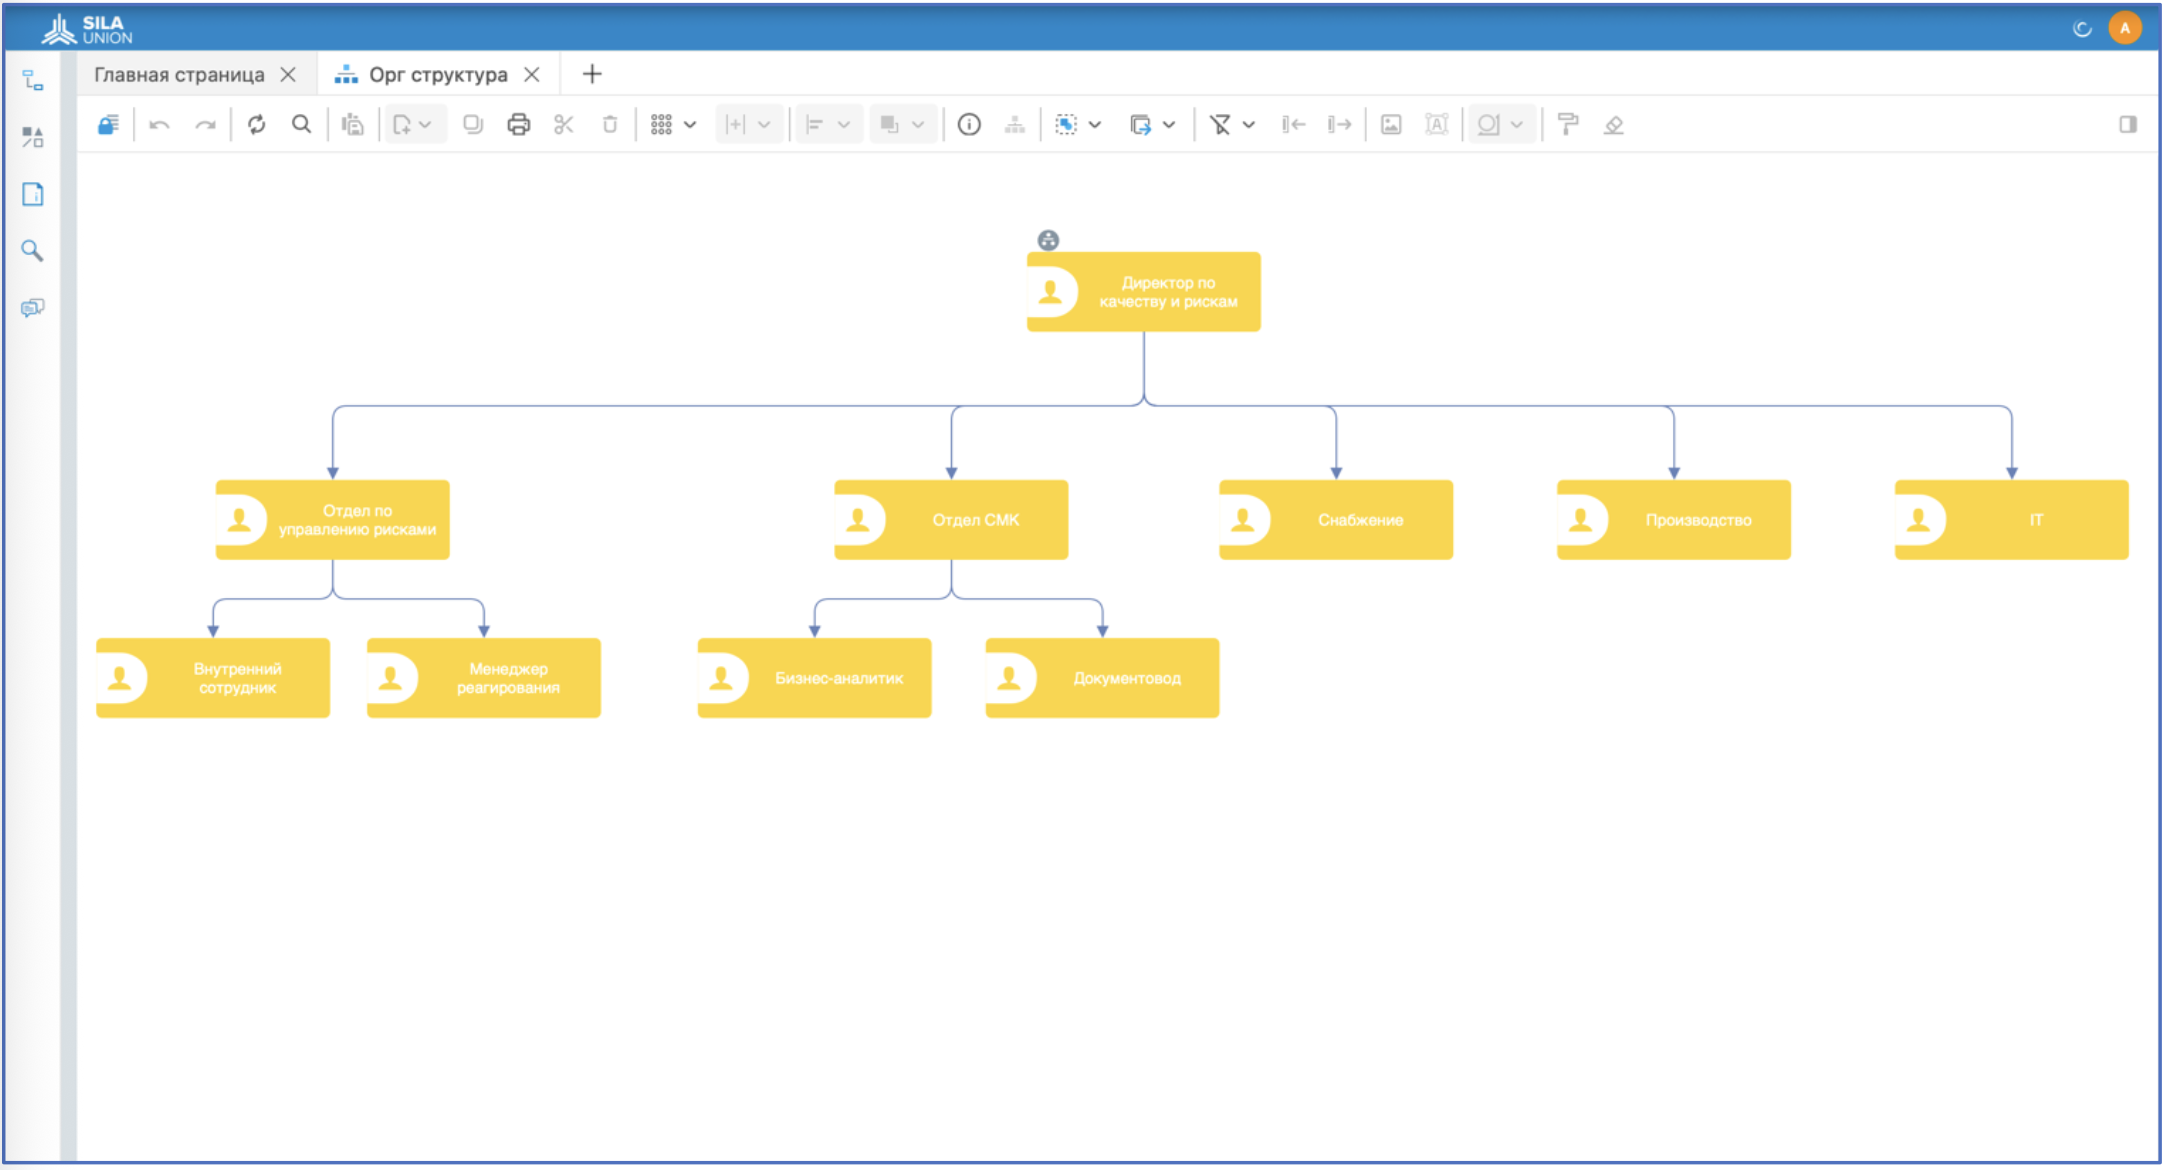Click the info circle icon

tap(969, 125)
